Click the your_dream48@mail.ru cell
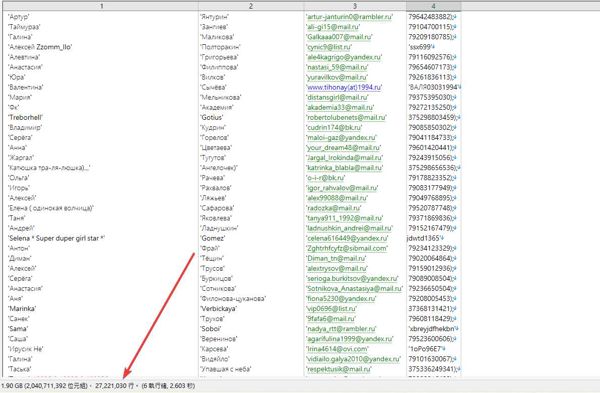 344,148
